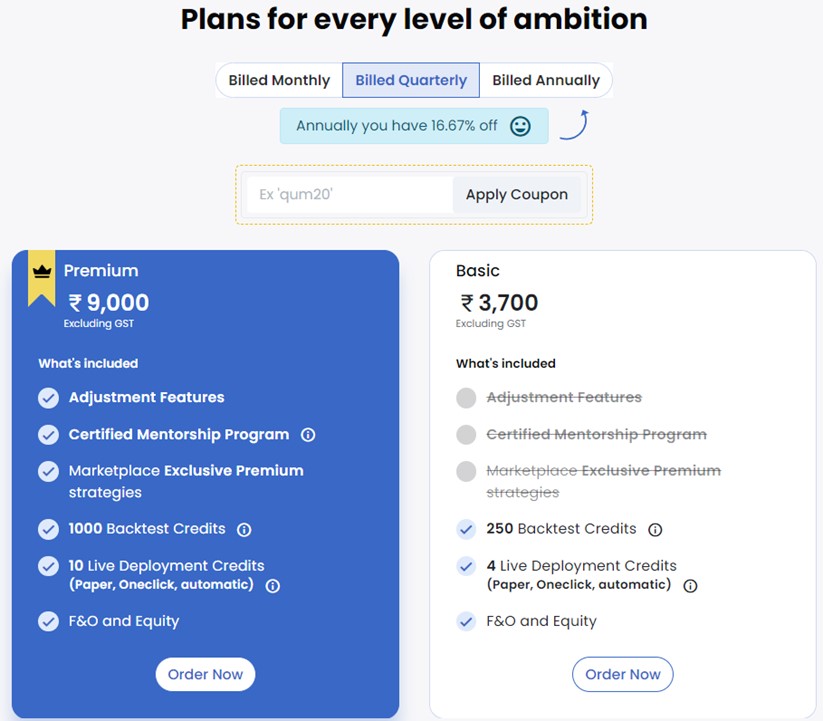
Task: Click checkmark beside Premium Adjustment Features
Action: [48, 398]
